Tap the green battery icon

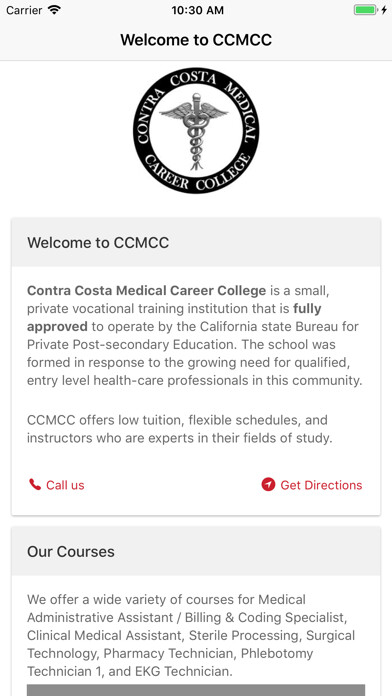point(365,10)
